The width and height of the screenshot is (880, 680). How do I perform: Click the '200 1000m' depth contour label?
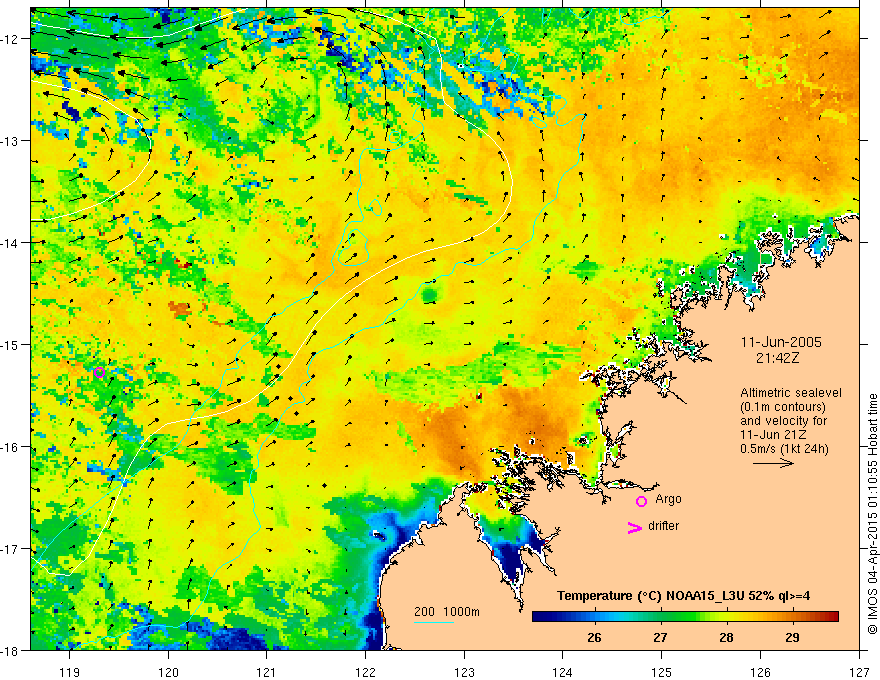[447, 612]
